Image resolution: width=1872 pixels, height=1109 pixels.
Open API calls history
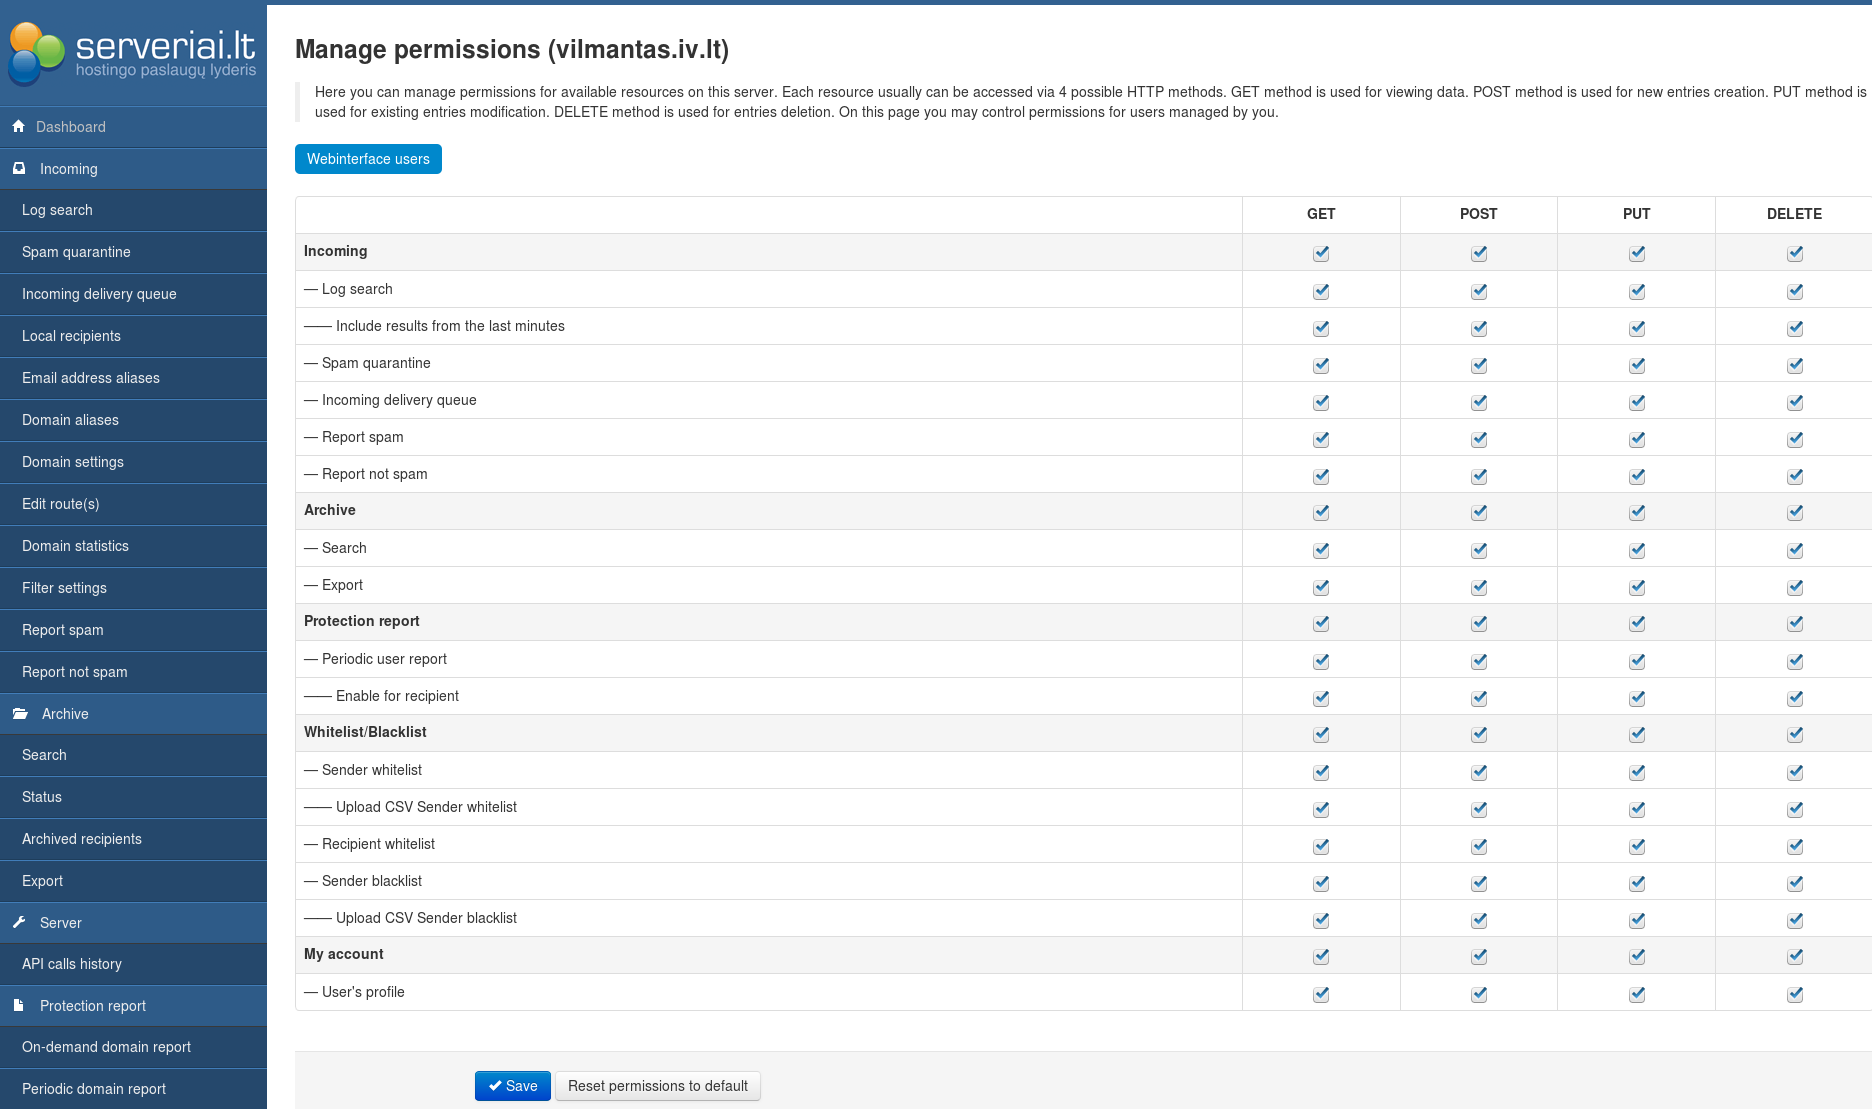click(72, 964)
